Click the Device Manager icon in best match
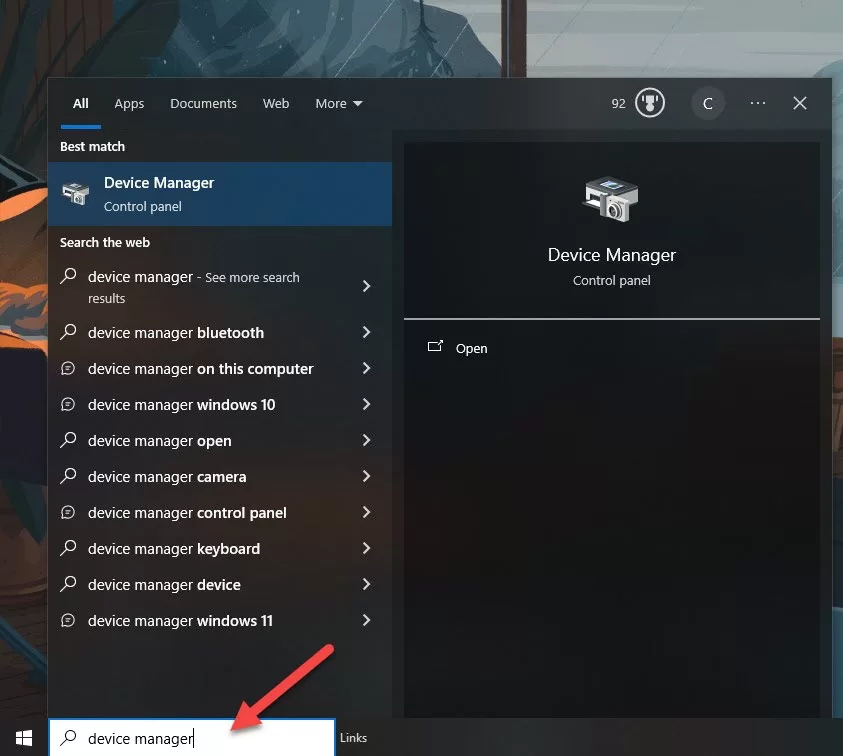The width and height of the screenshot is (843, 756). (75, 194)
